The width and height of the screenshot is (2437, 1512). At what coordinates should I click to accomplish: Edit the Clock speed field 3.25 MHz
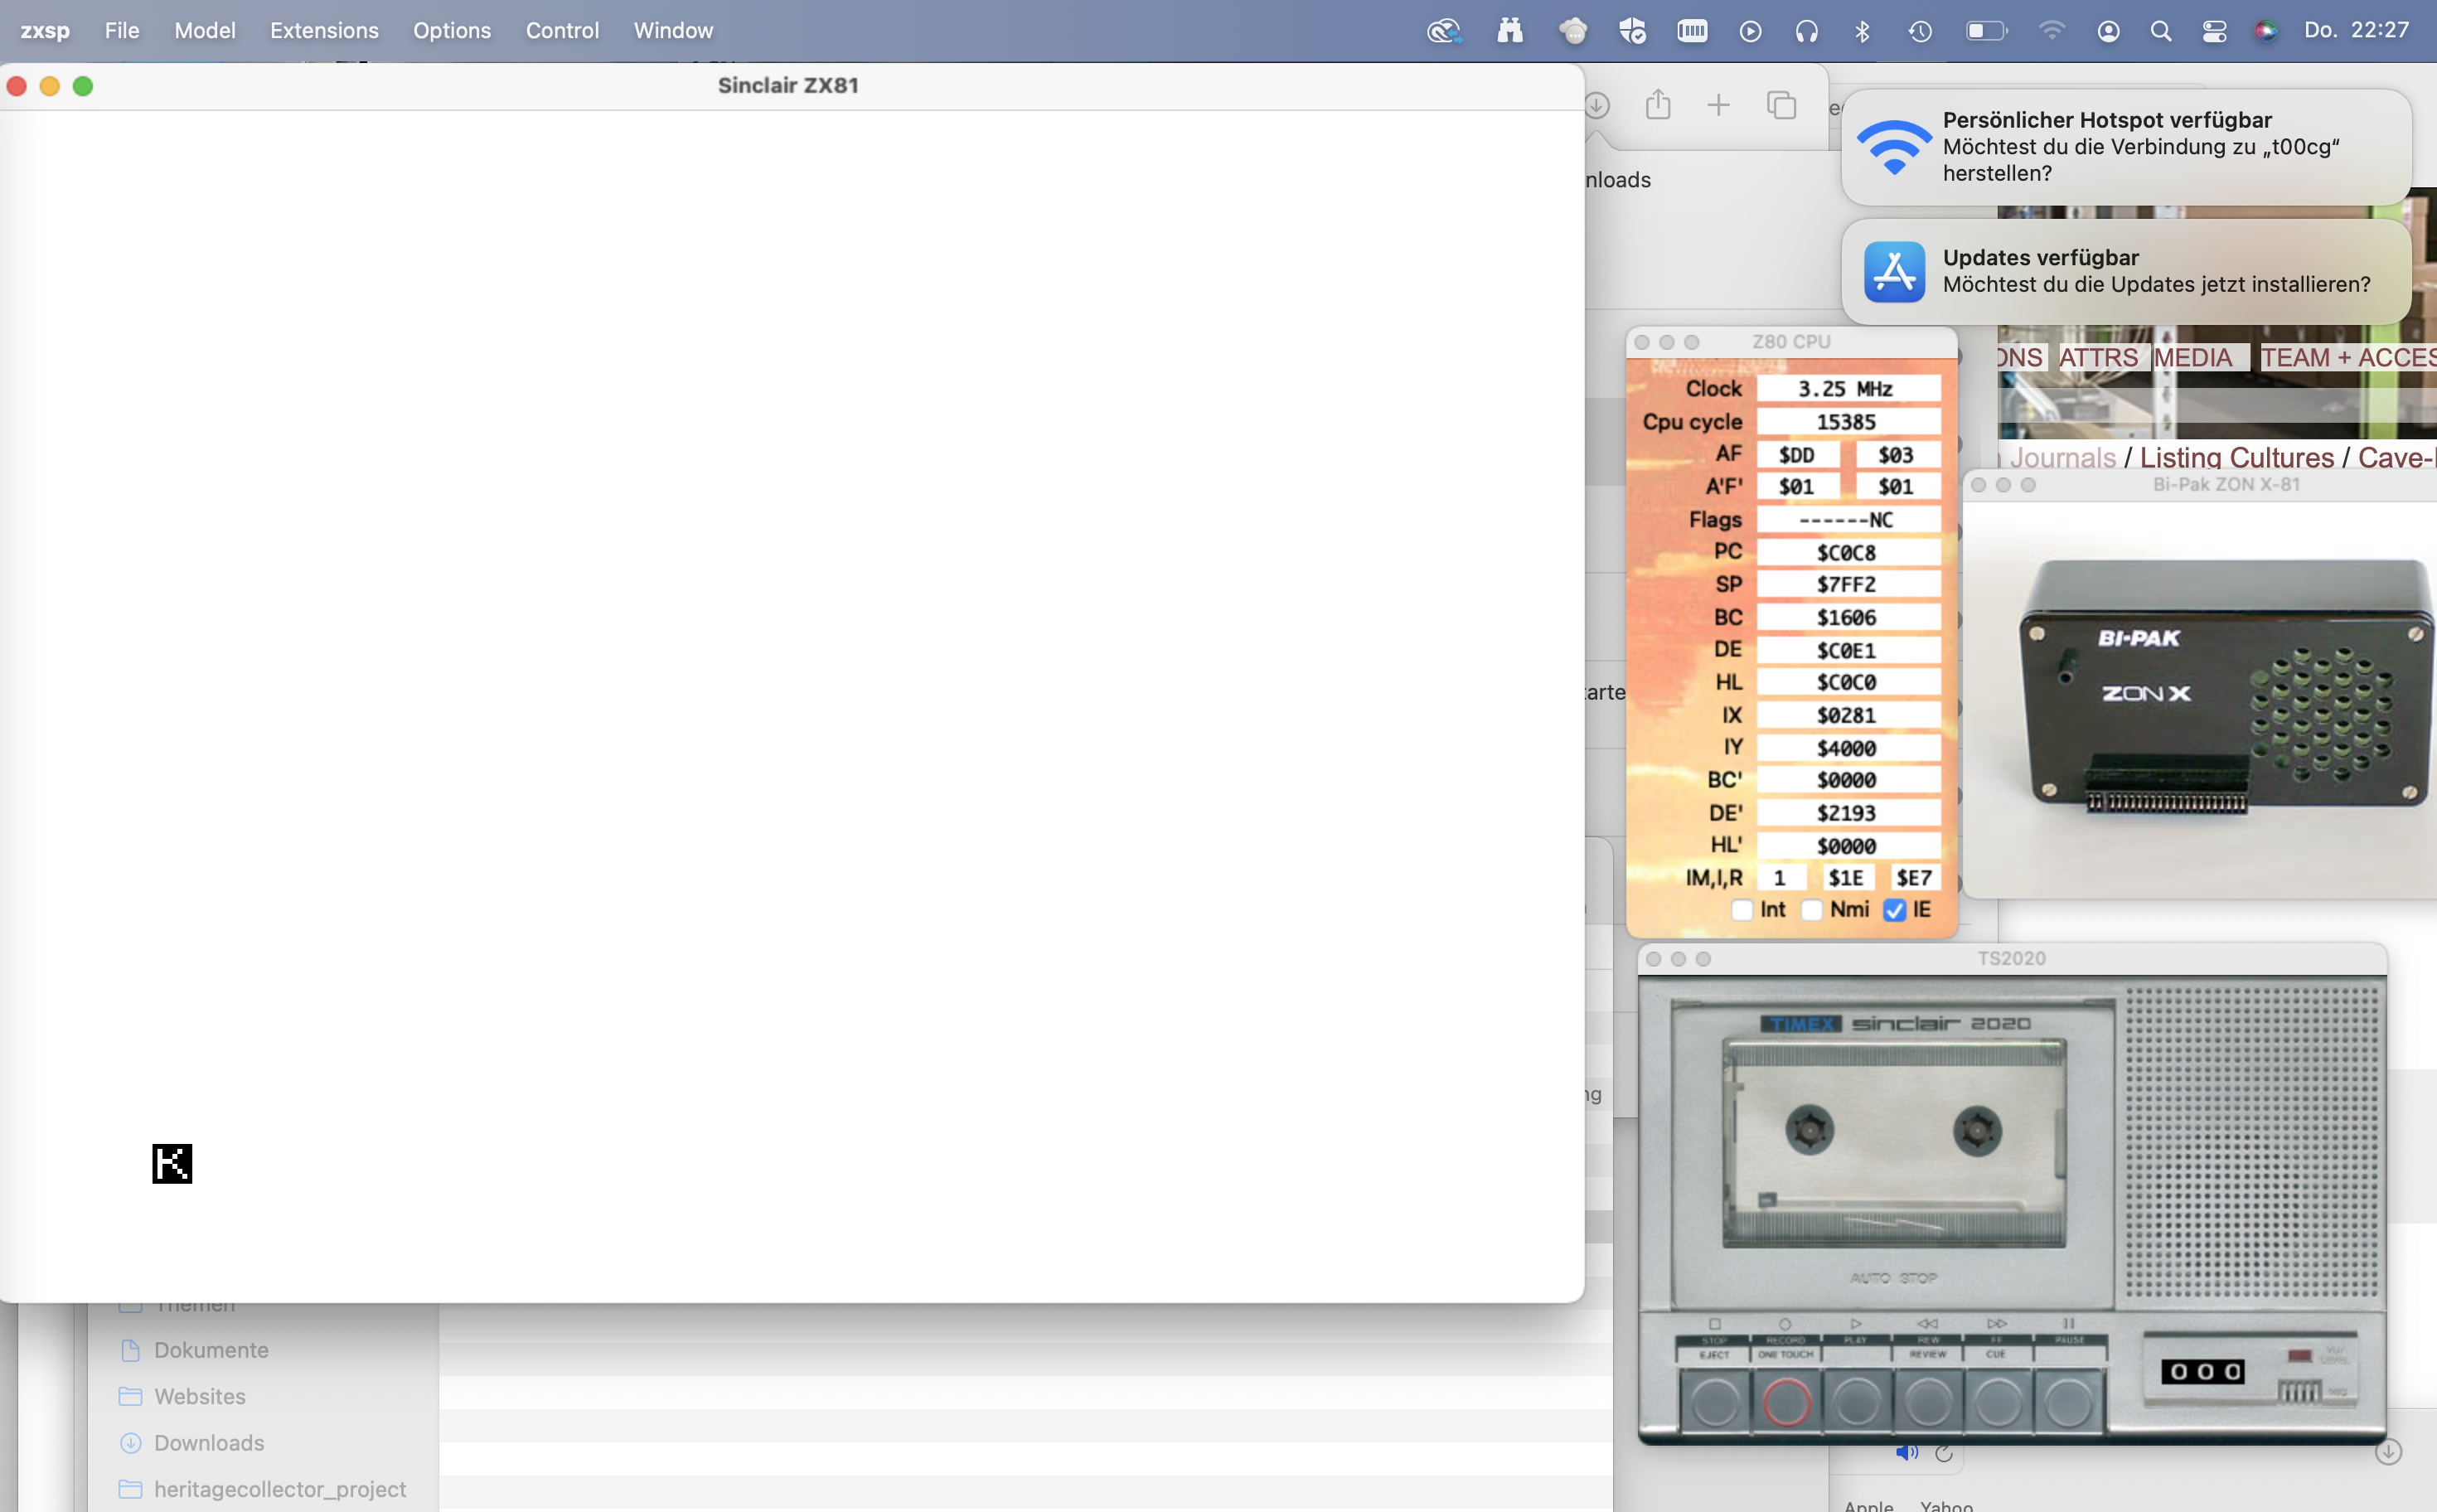pyautogui.click(x=1846, y=389)
